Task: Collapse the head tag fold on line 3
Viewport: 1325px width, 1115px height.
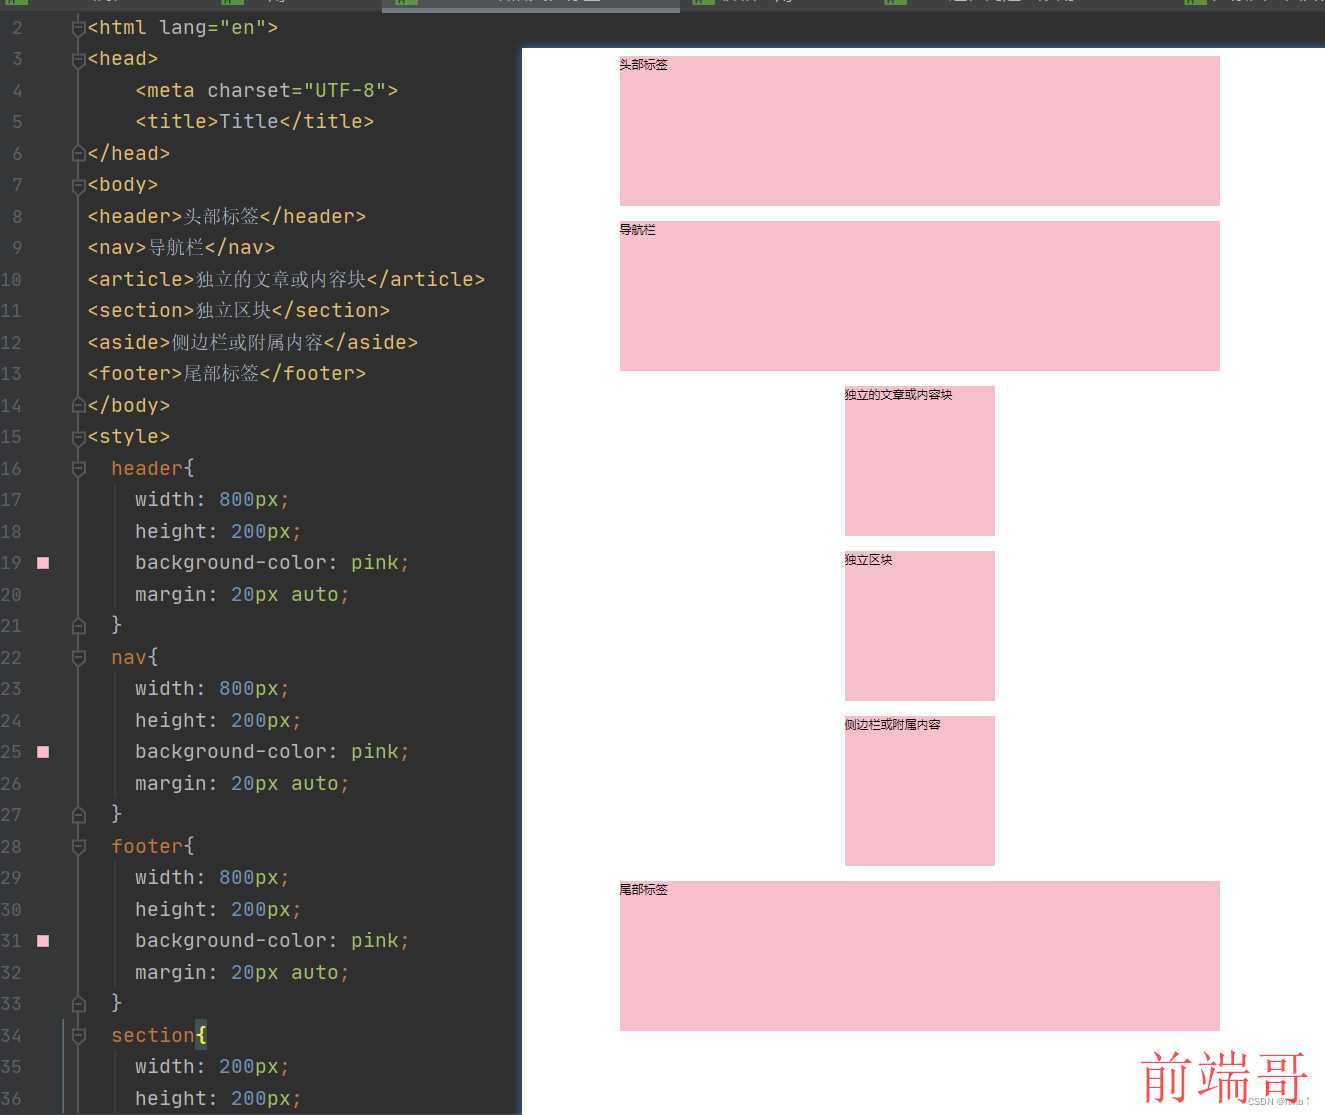Action: coord(79,59)
